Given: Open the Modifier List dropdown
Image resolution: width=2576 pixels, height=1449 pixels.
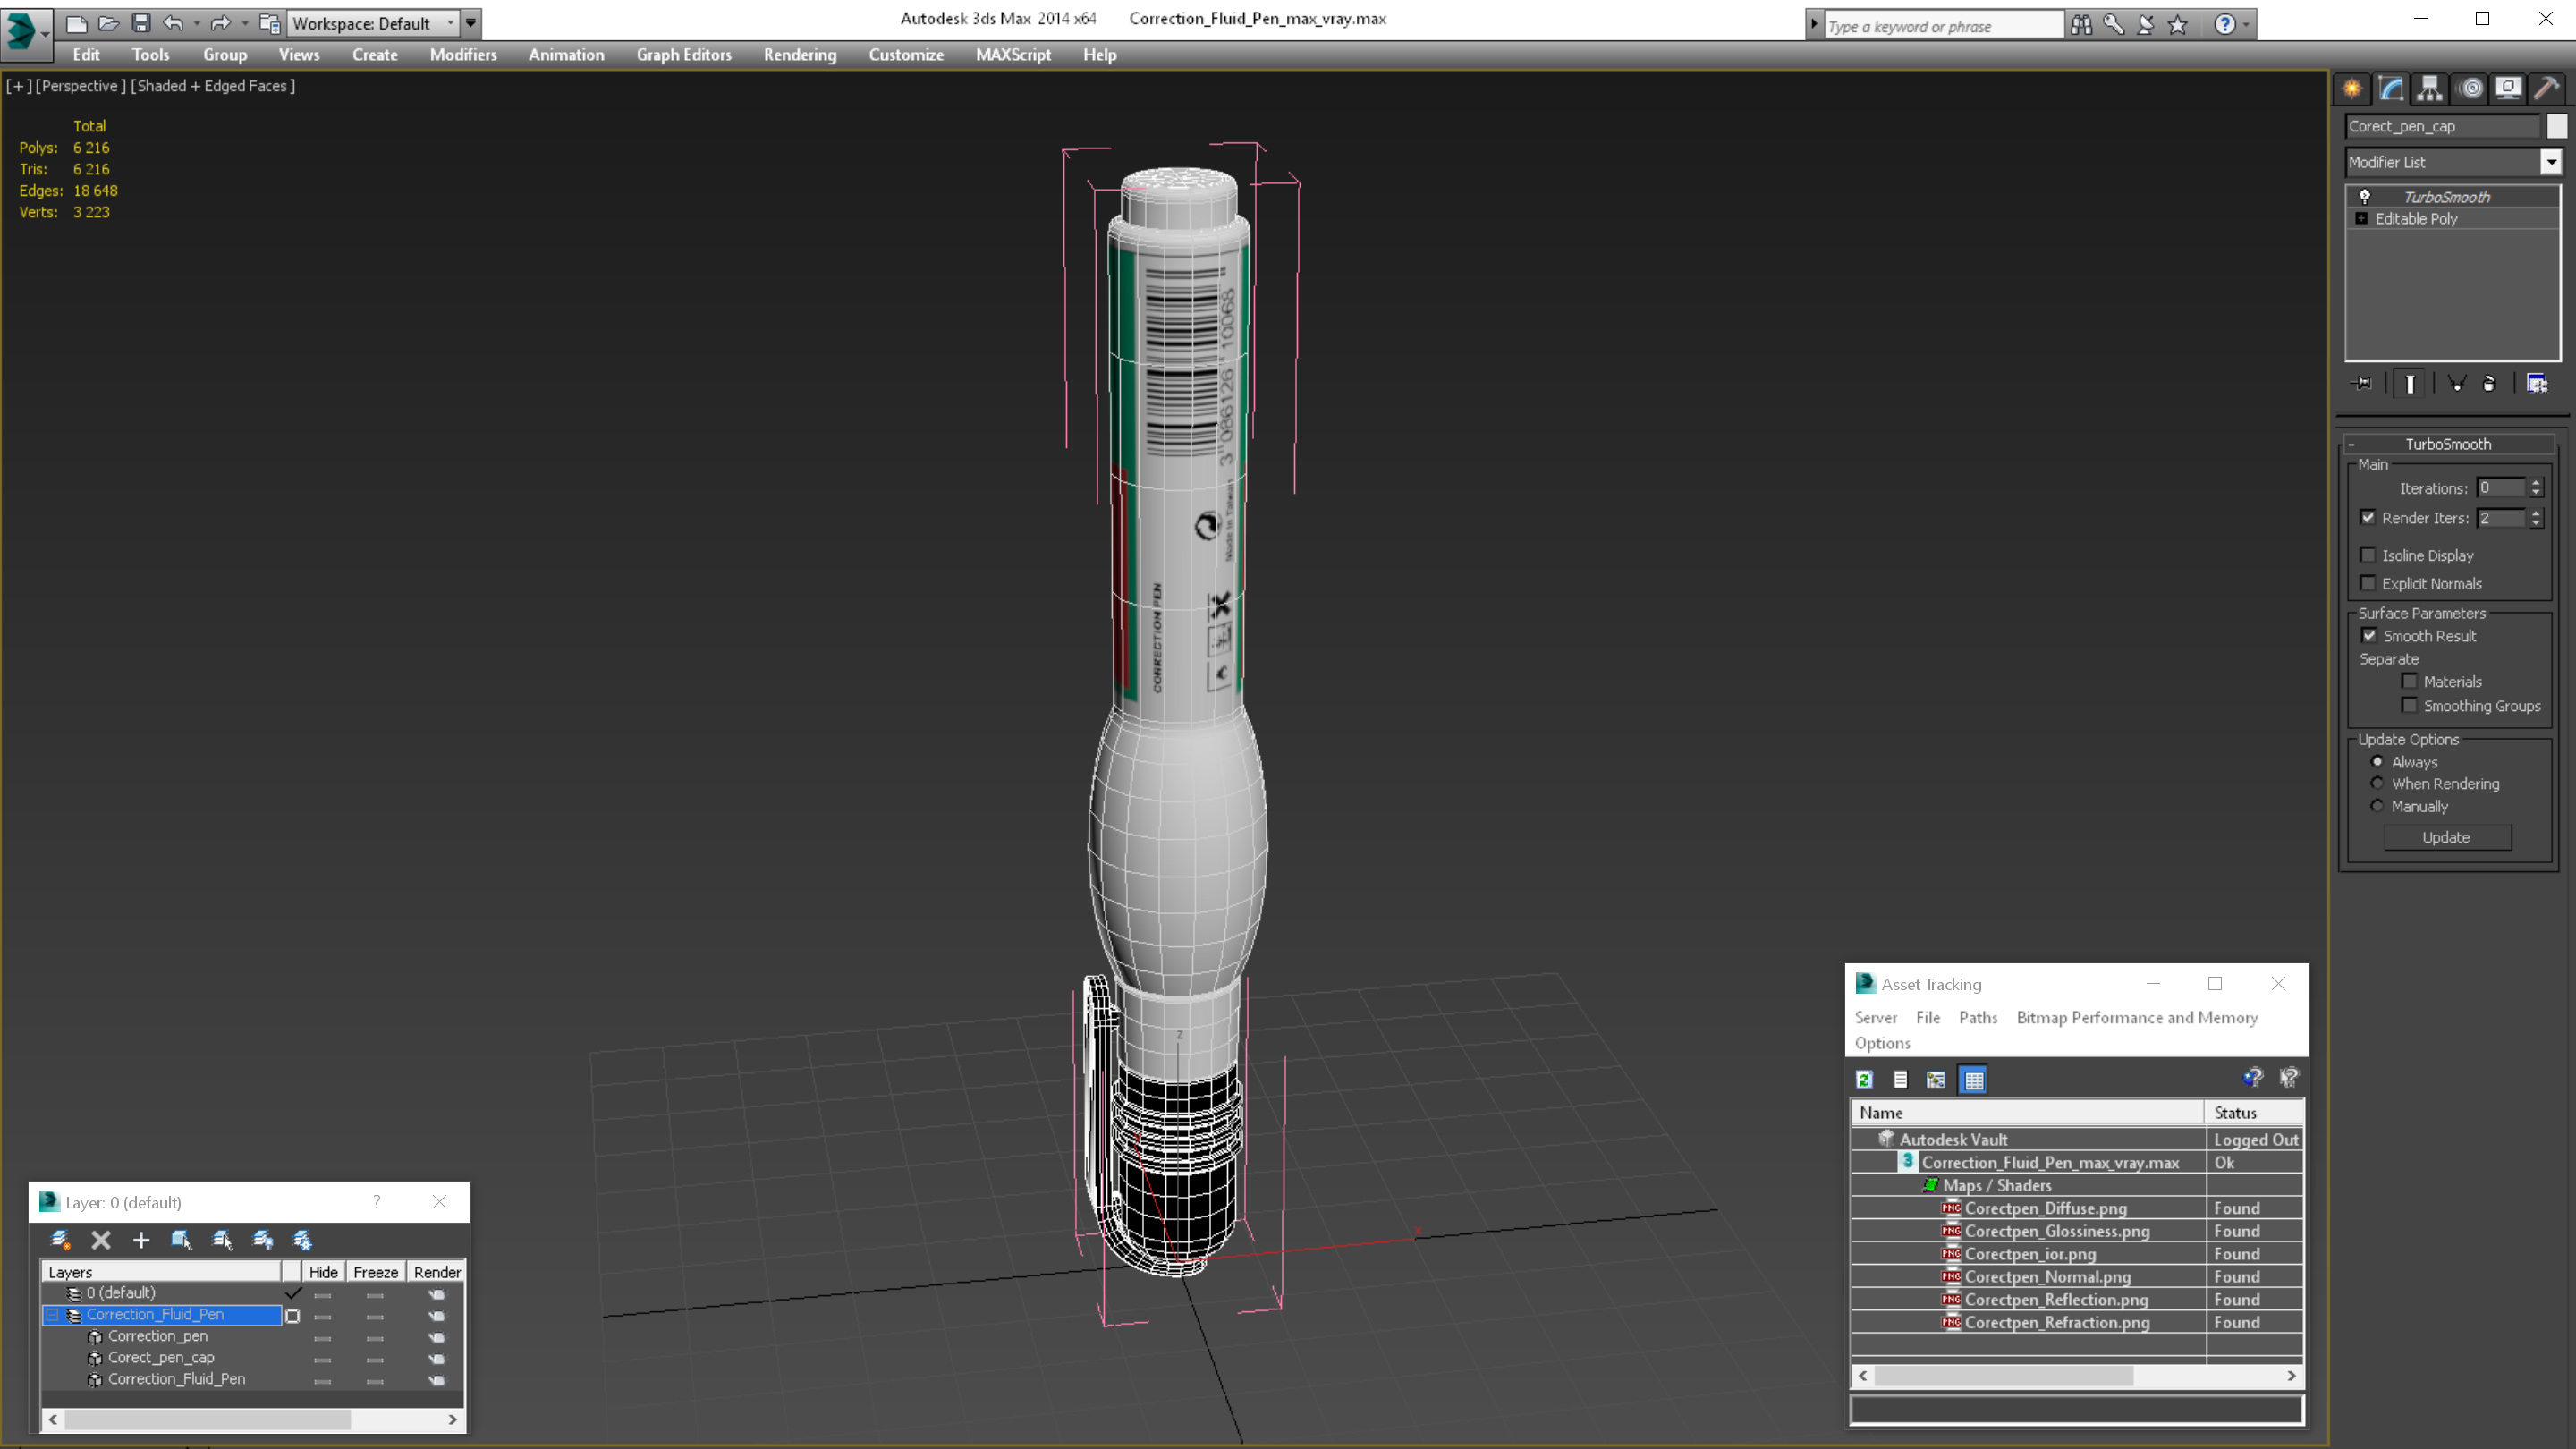Looking at the screenshot, I should coord(2551,162).
